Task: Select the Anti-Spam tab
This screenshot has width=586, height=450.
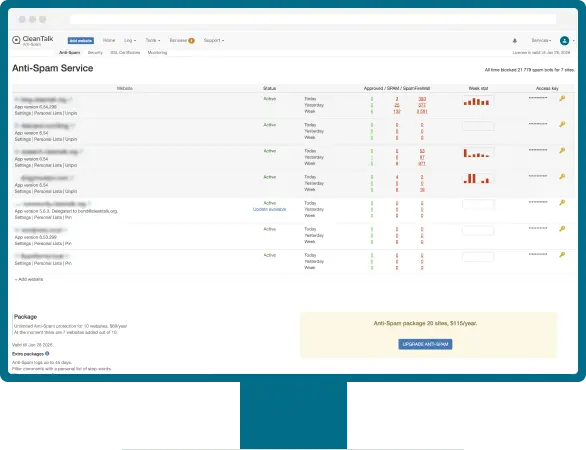Action: (x=70, y=53)
